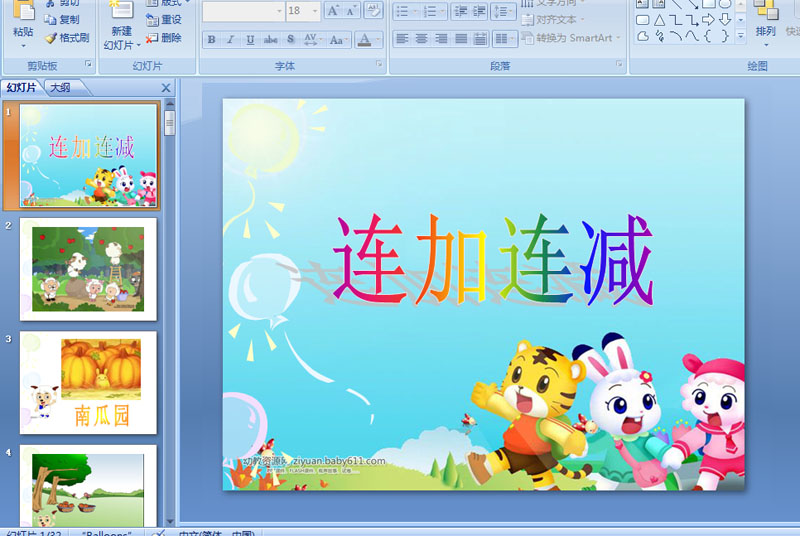Screen dimensions: 800x536
Task: Open the Clipboard dialog launcher
Action: pos(88,64)
